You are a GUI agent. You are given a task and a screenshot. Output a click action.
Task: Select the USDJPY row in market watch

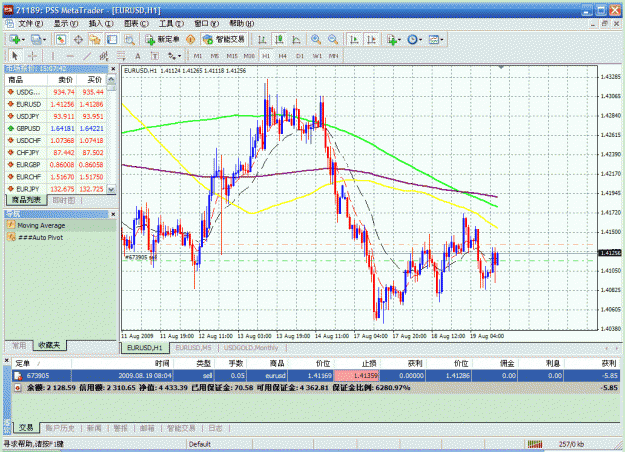[x=55, y=116]
